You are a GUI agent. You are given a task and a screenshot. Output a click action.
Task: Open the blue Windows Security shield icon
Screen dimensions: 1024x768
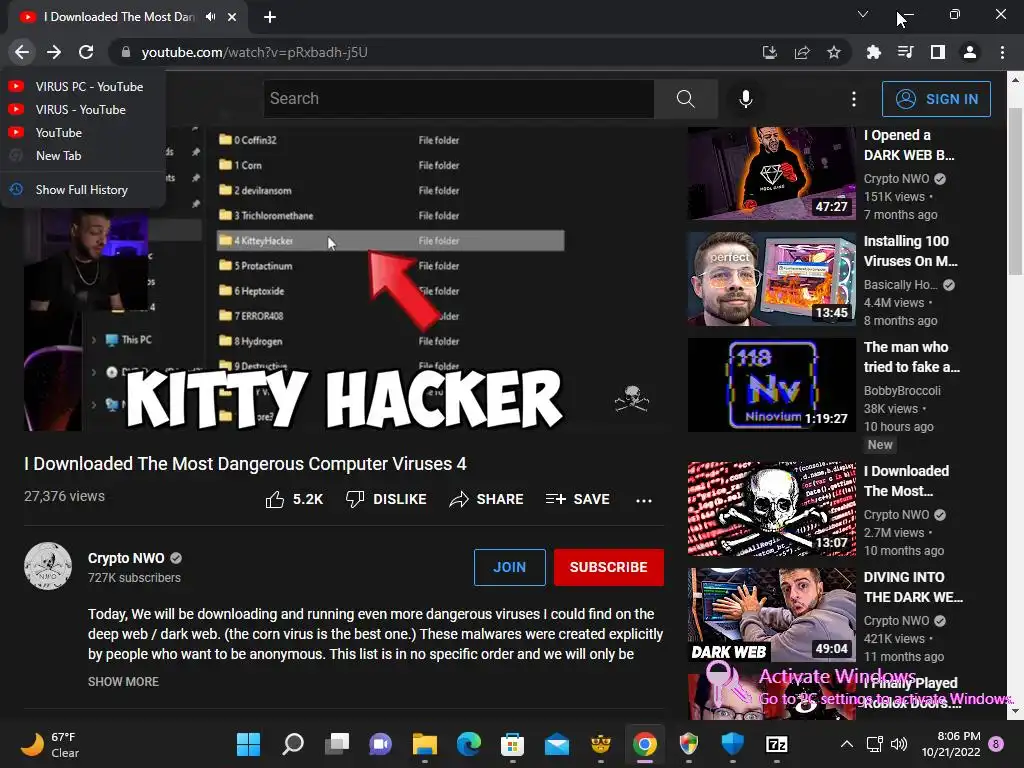[733, 744]
